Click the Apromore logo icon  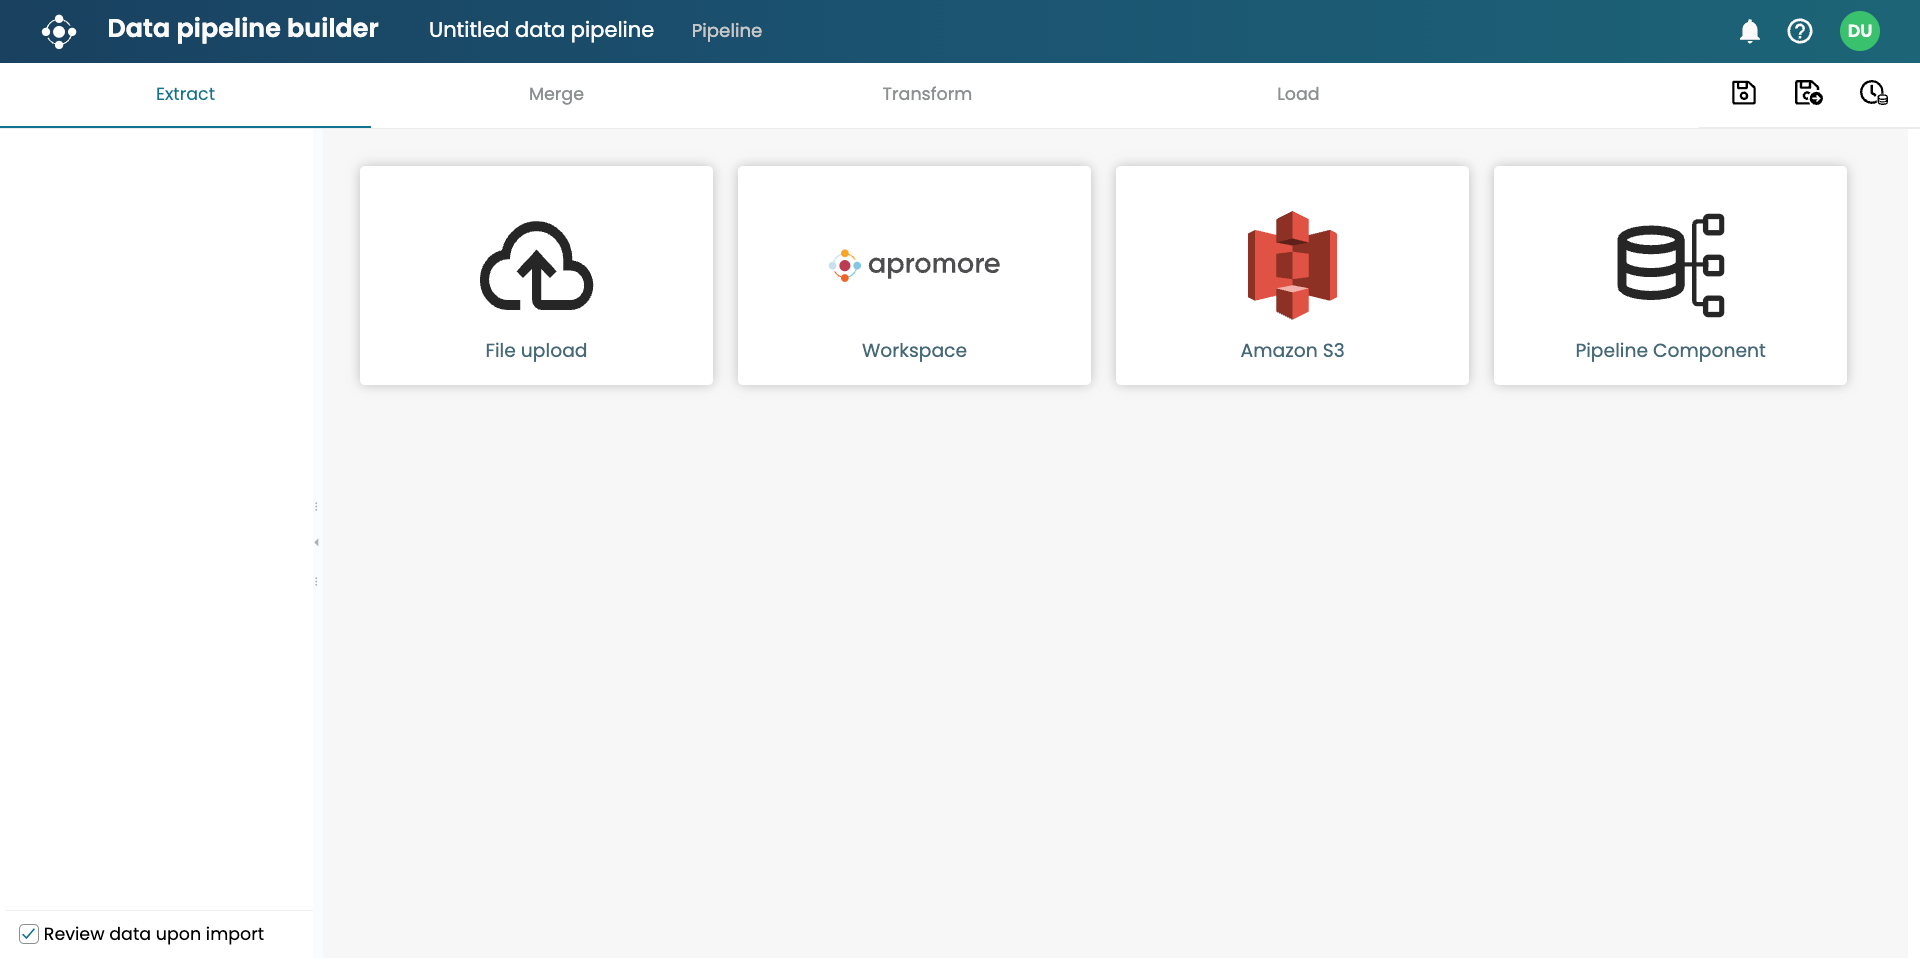[x=59, y=31]
